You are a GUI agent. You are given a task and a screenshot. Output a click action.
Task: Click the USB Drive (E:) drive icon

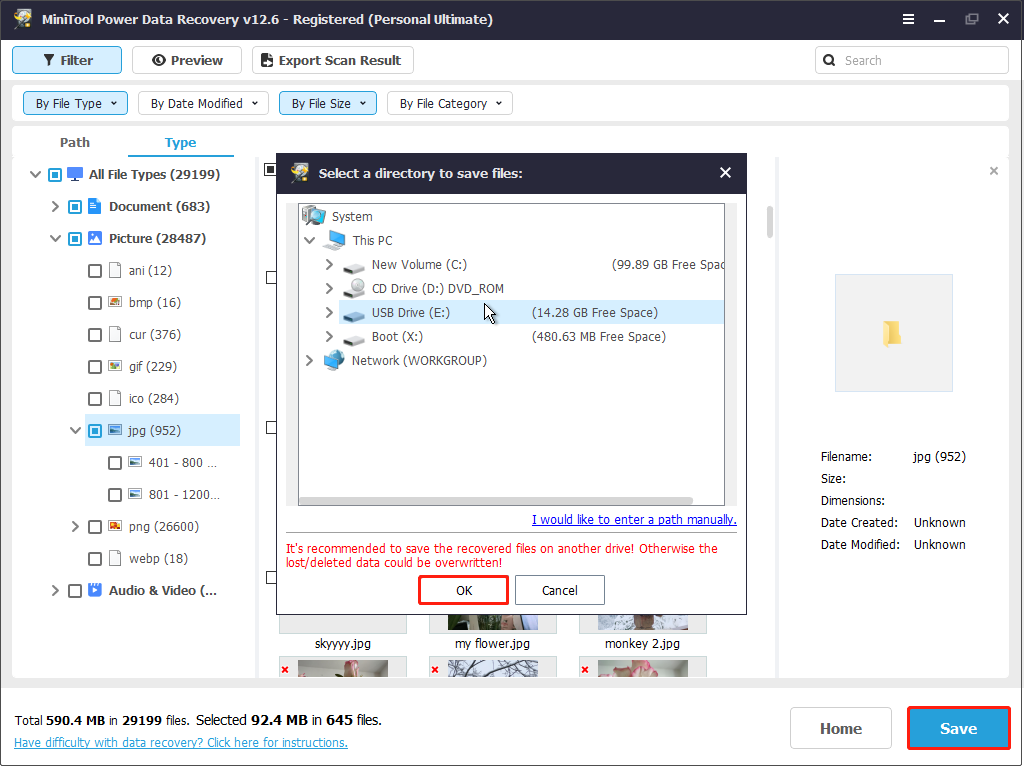[x=354, y=314]
